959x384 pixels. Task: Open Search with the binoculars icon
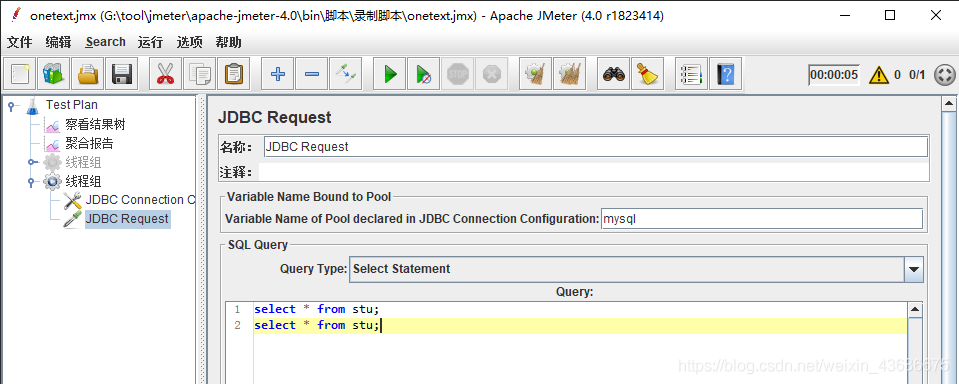point(613,75)
